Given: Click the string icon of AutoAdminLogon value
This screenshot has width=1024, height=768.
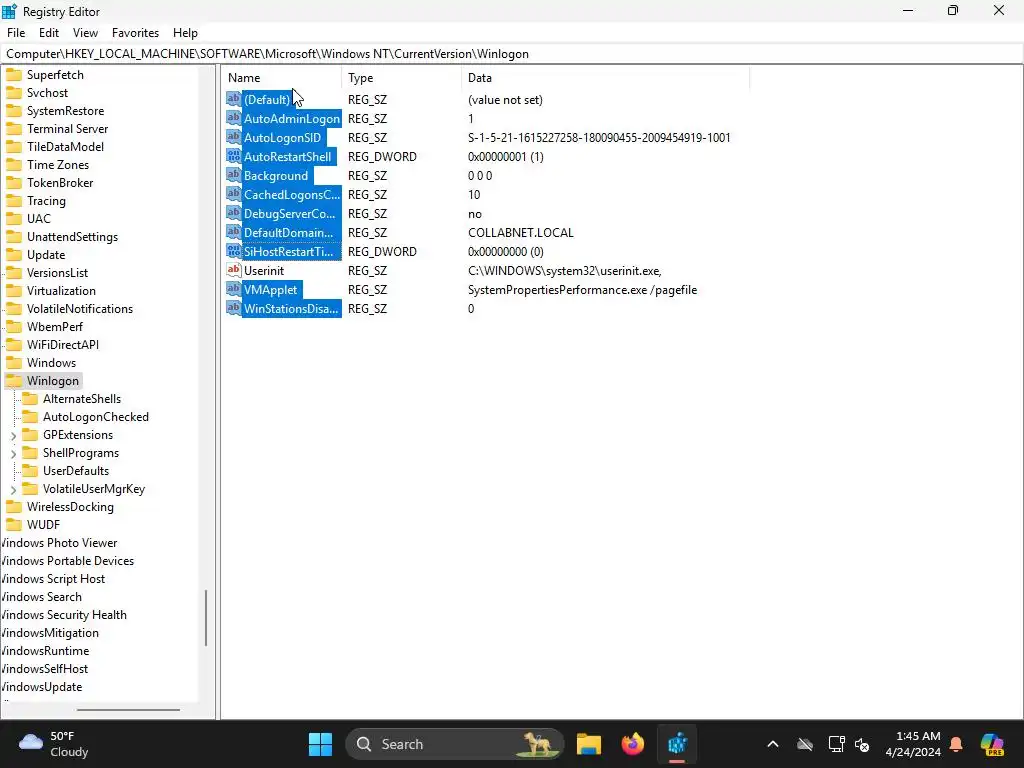Looking at the screenshot, I should point(233,118).
